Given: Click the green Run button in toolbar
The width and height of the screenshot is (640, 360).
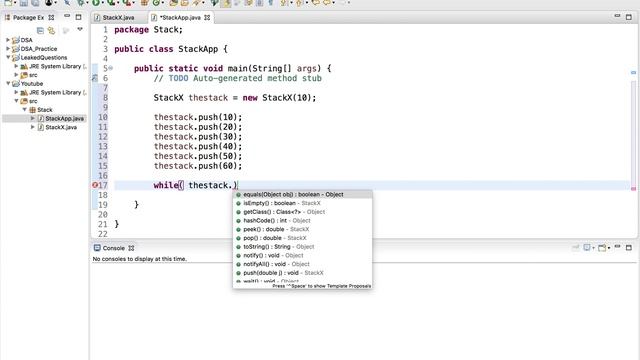Looking at the screenshot, I should pos(95,2).
